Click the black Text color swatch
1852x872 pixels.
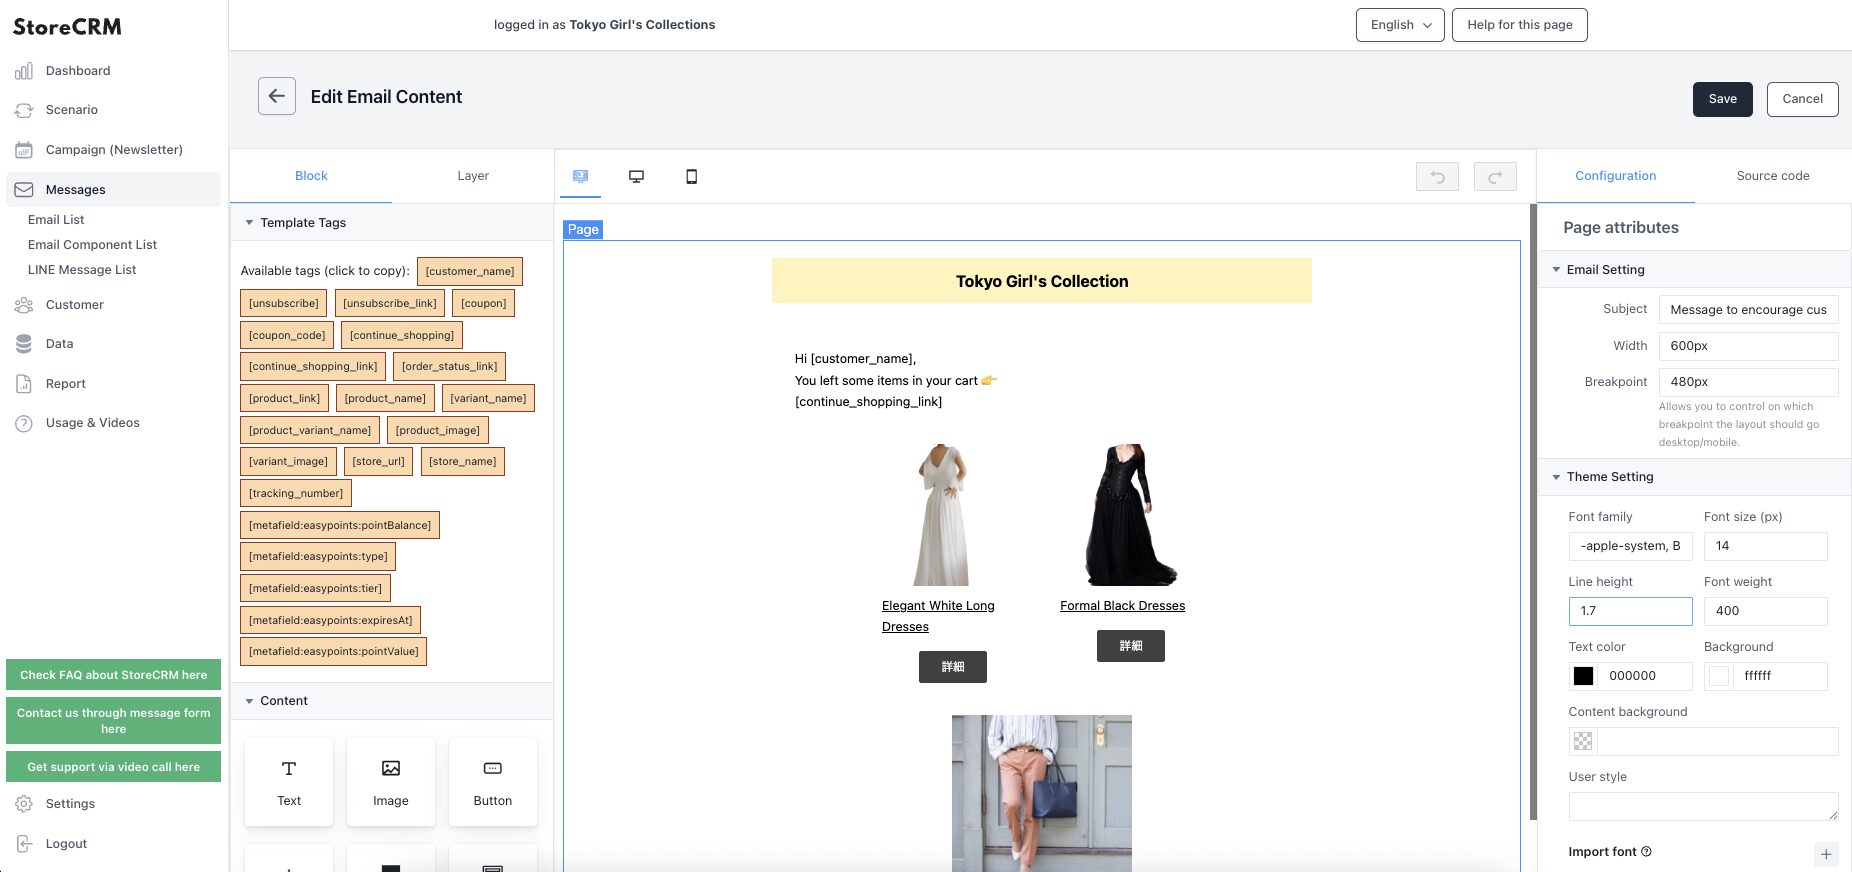click(x=1583, y=676)
